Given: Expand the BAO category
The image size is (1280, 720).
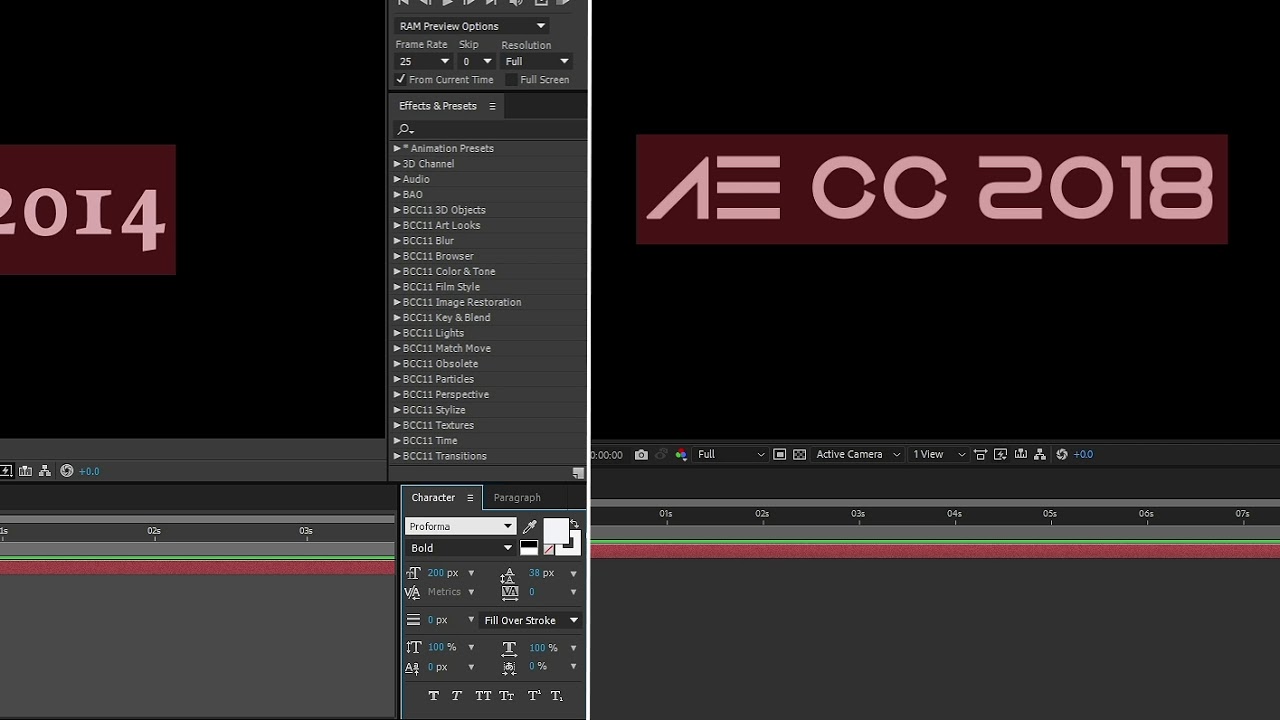Looking at the screenshot, I should [397, 195].
